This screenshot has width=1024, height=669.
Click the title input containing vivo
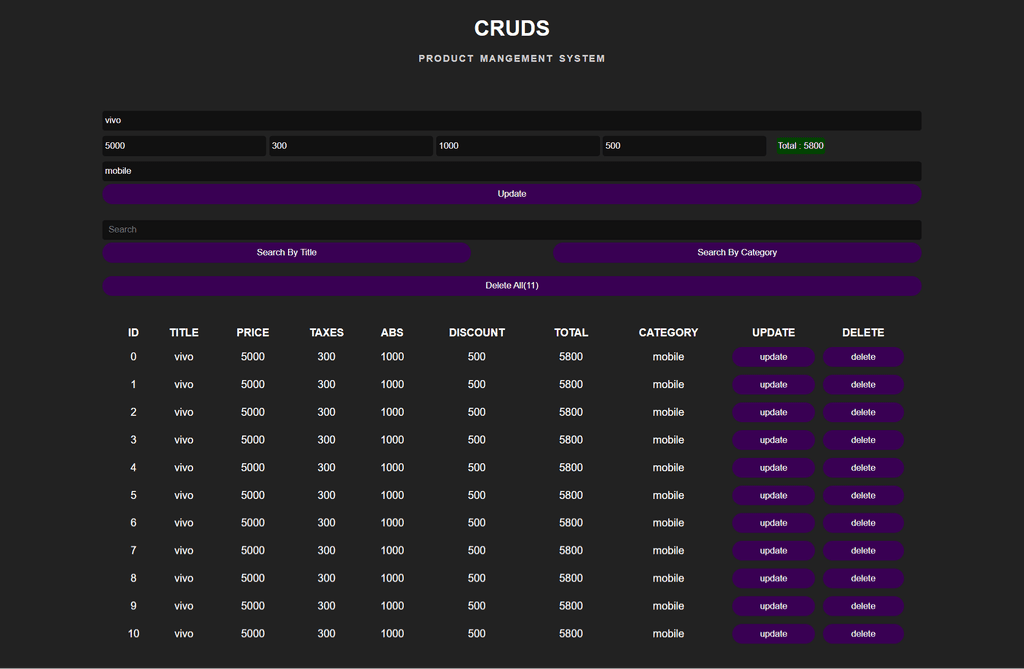[511, 120]
